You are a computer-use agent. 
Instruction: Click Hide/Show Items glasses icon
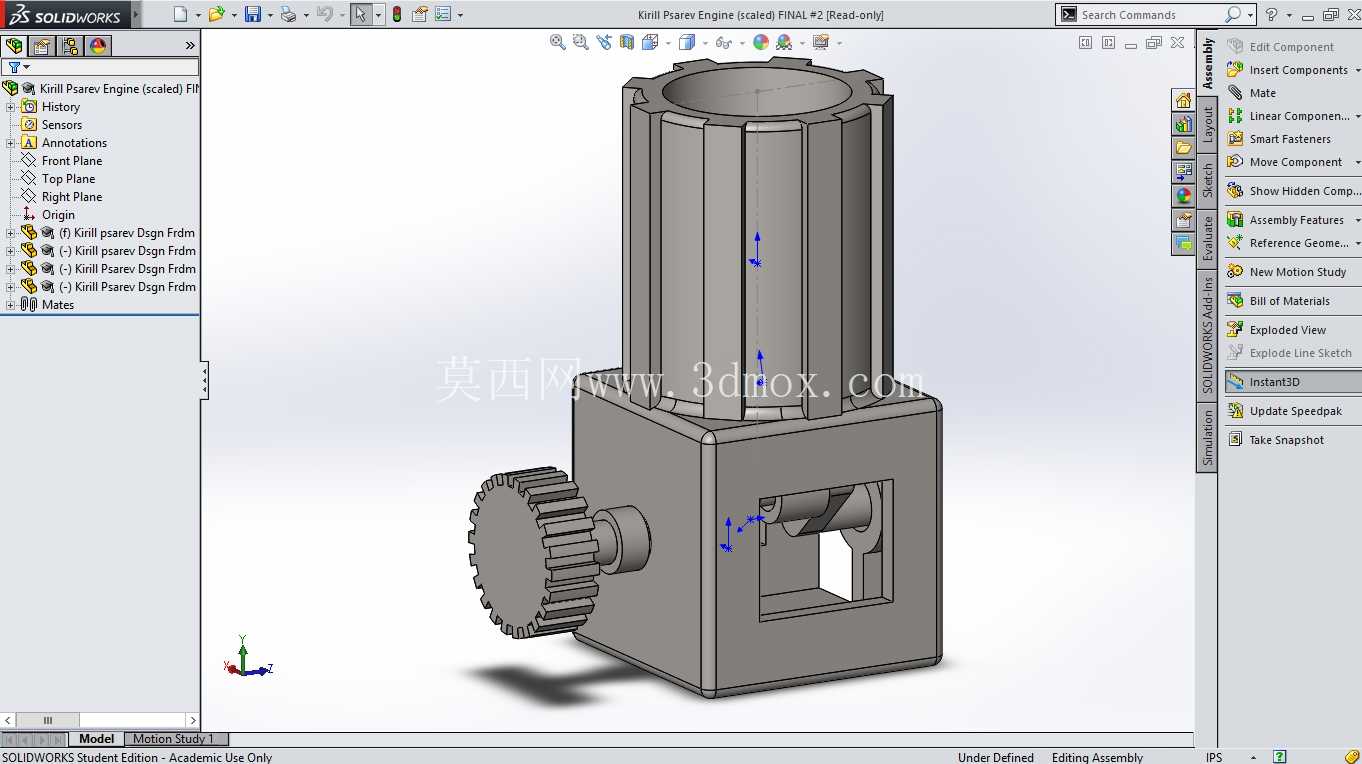723,42
